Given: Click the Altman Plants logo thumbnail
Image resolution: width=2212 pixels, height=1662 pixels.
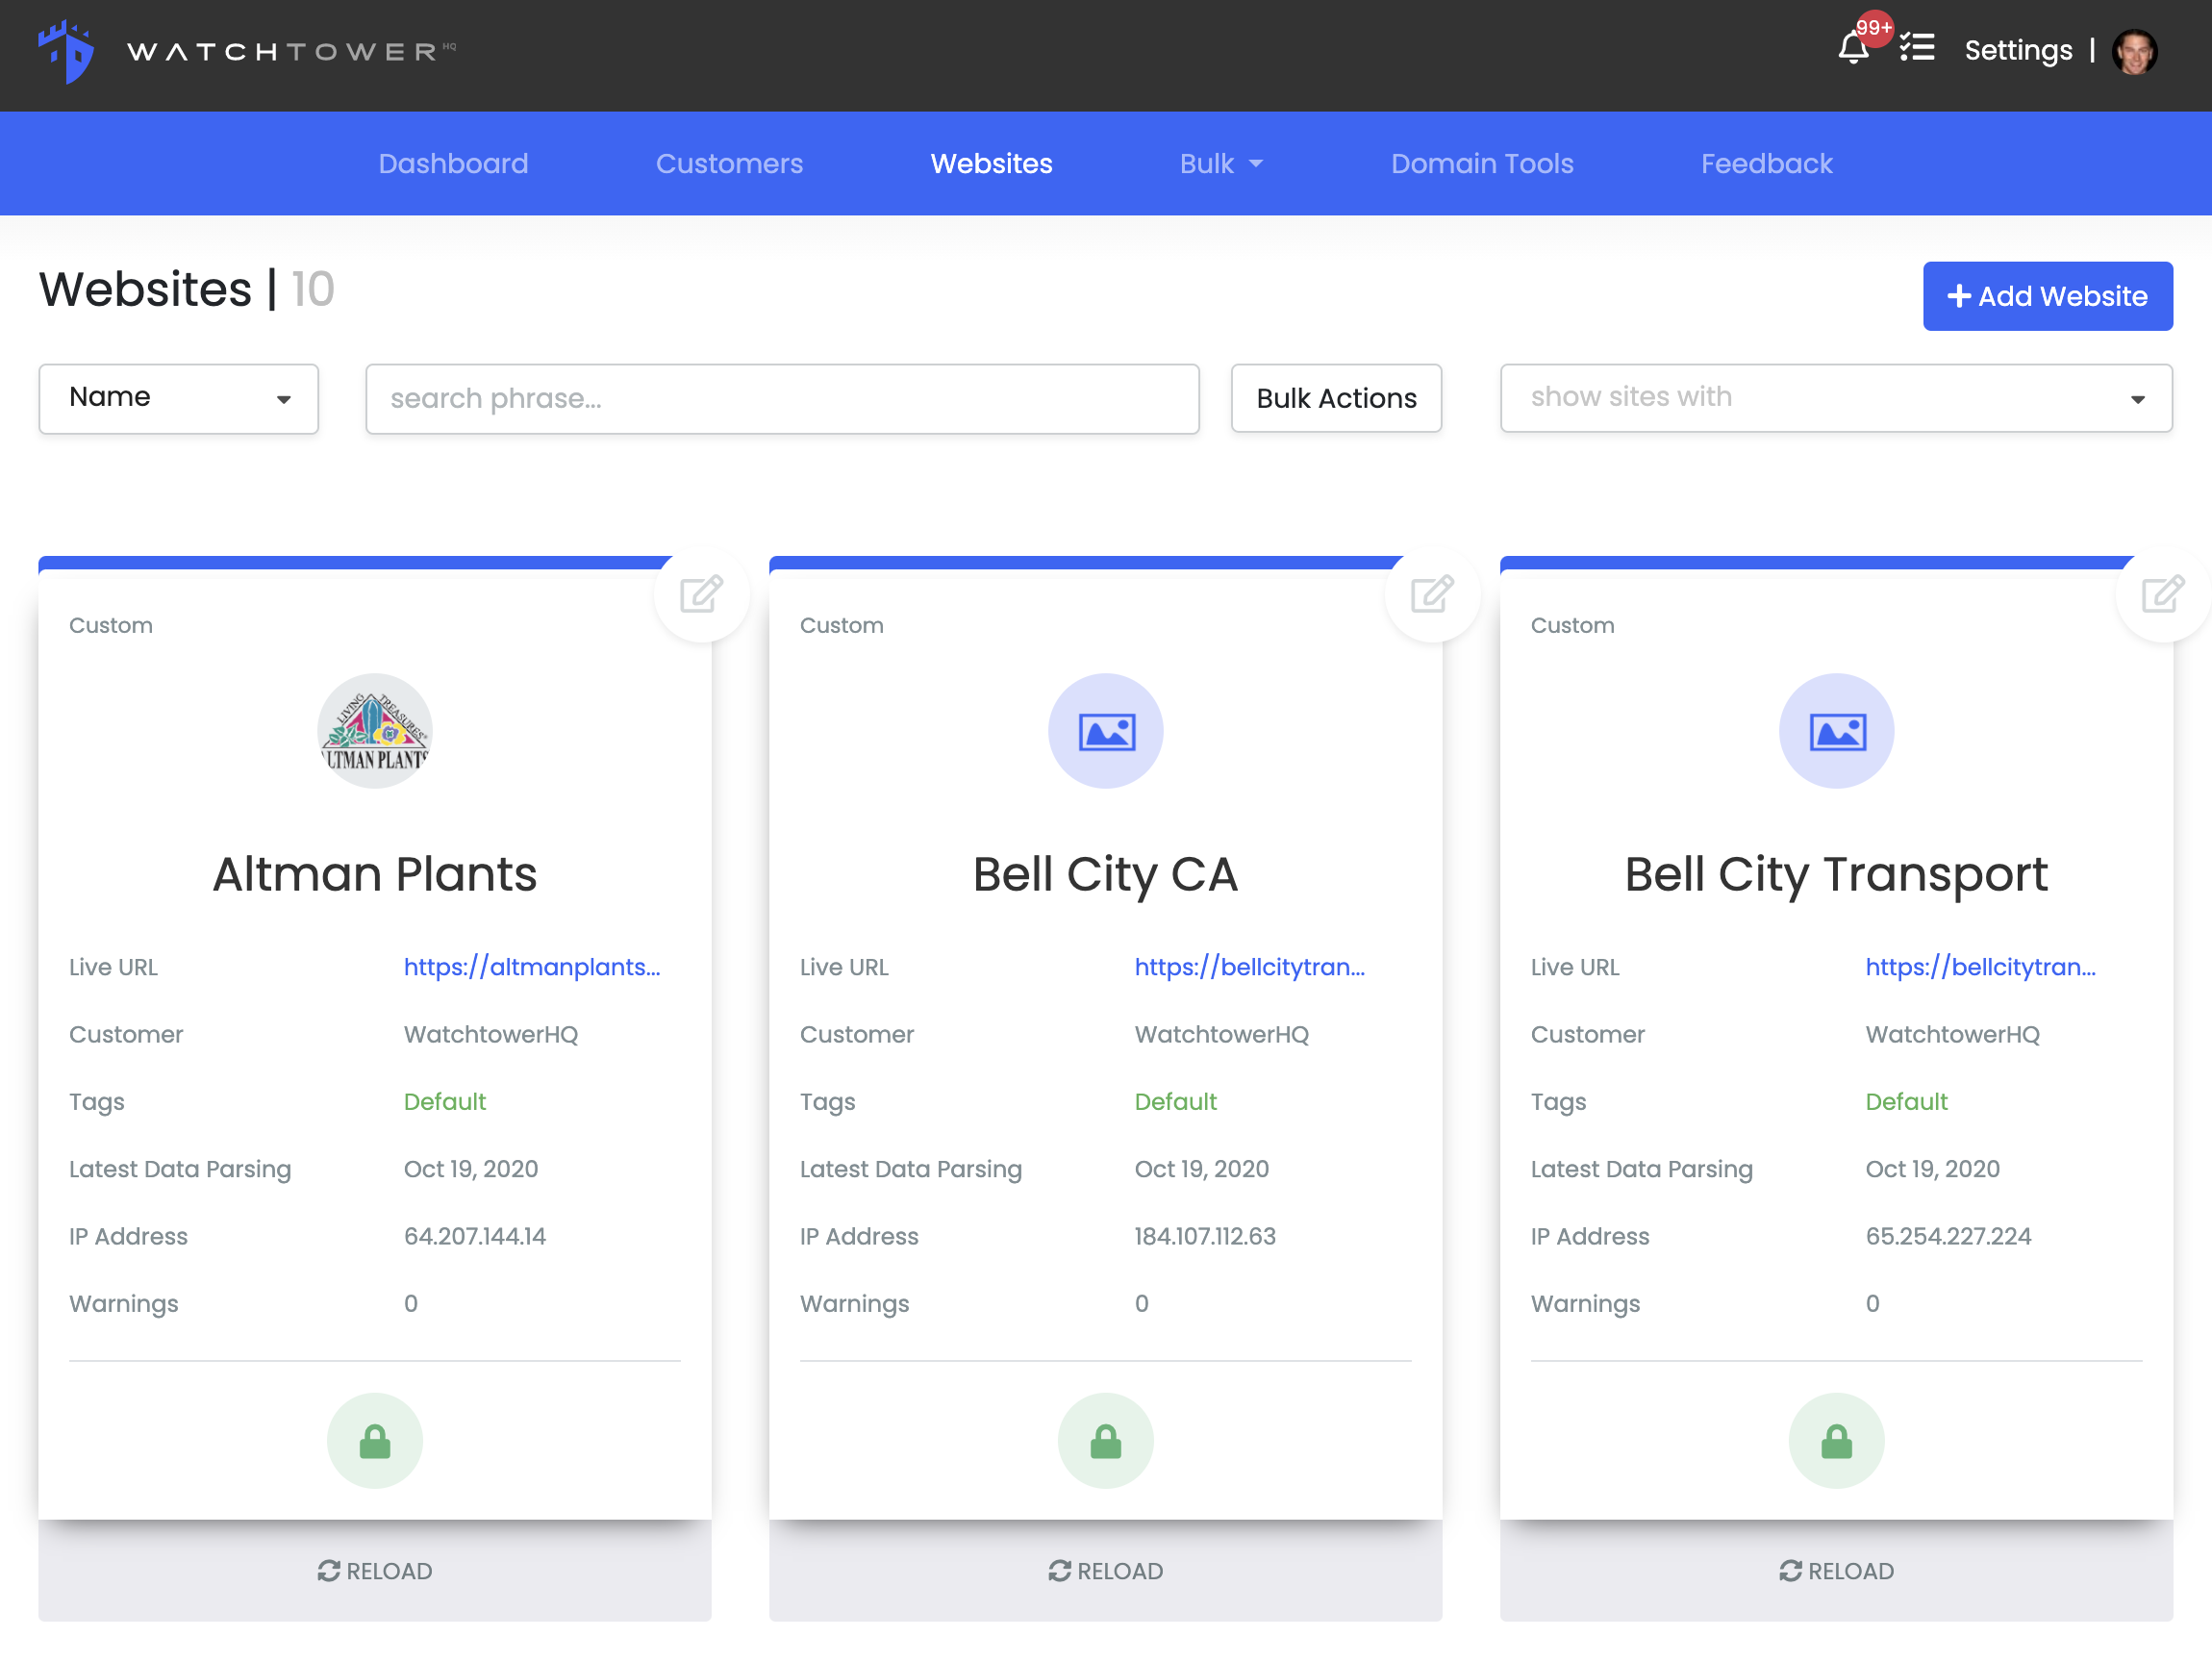Looking at the screenshot, I should click(x=375, y=731).
